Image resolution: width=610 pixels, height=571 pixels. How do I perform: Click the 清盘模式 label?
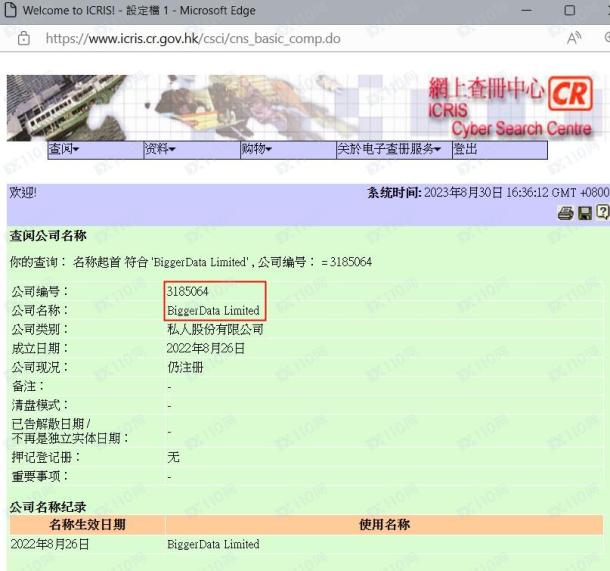click(x=40, y=405)
